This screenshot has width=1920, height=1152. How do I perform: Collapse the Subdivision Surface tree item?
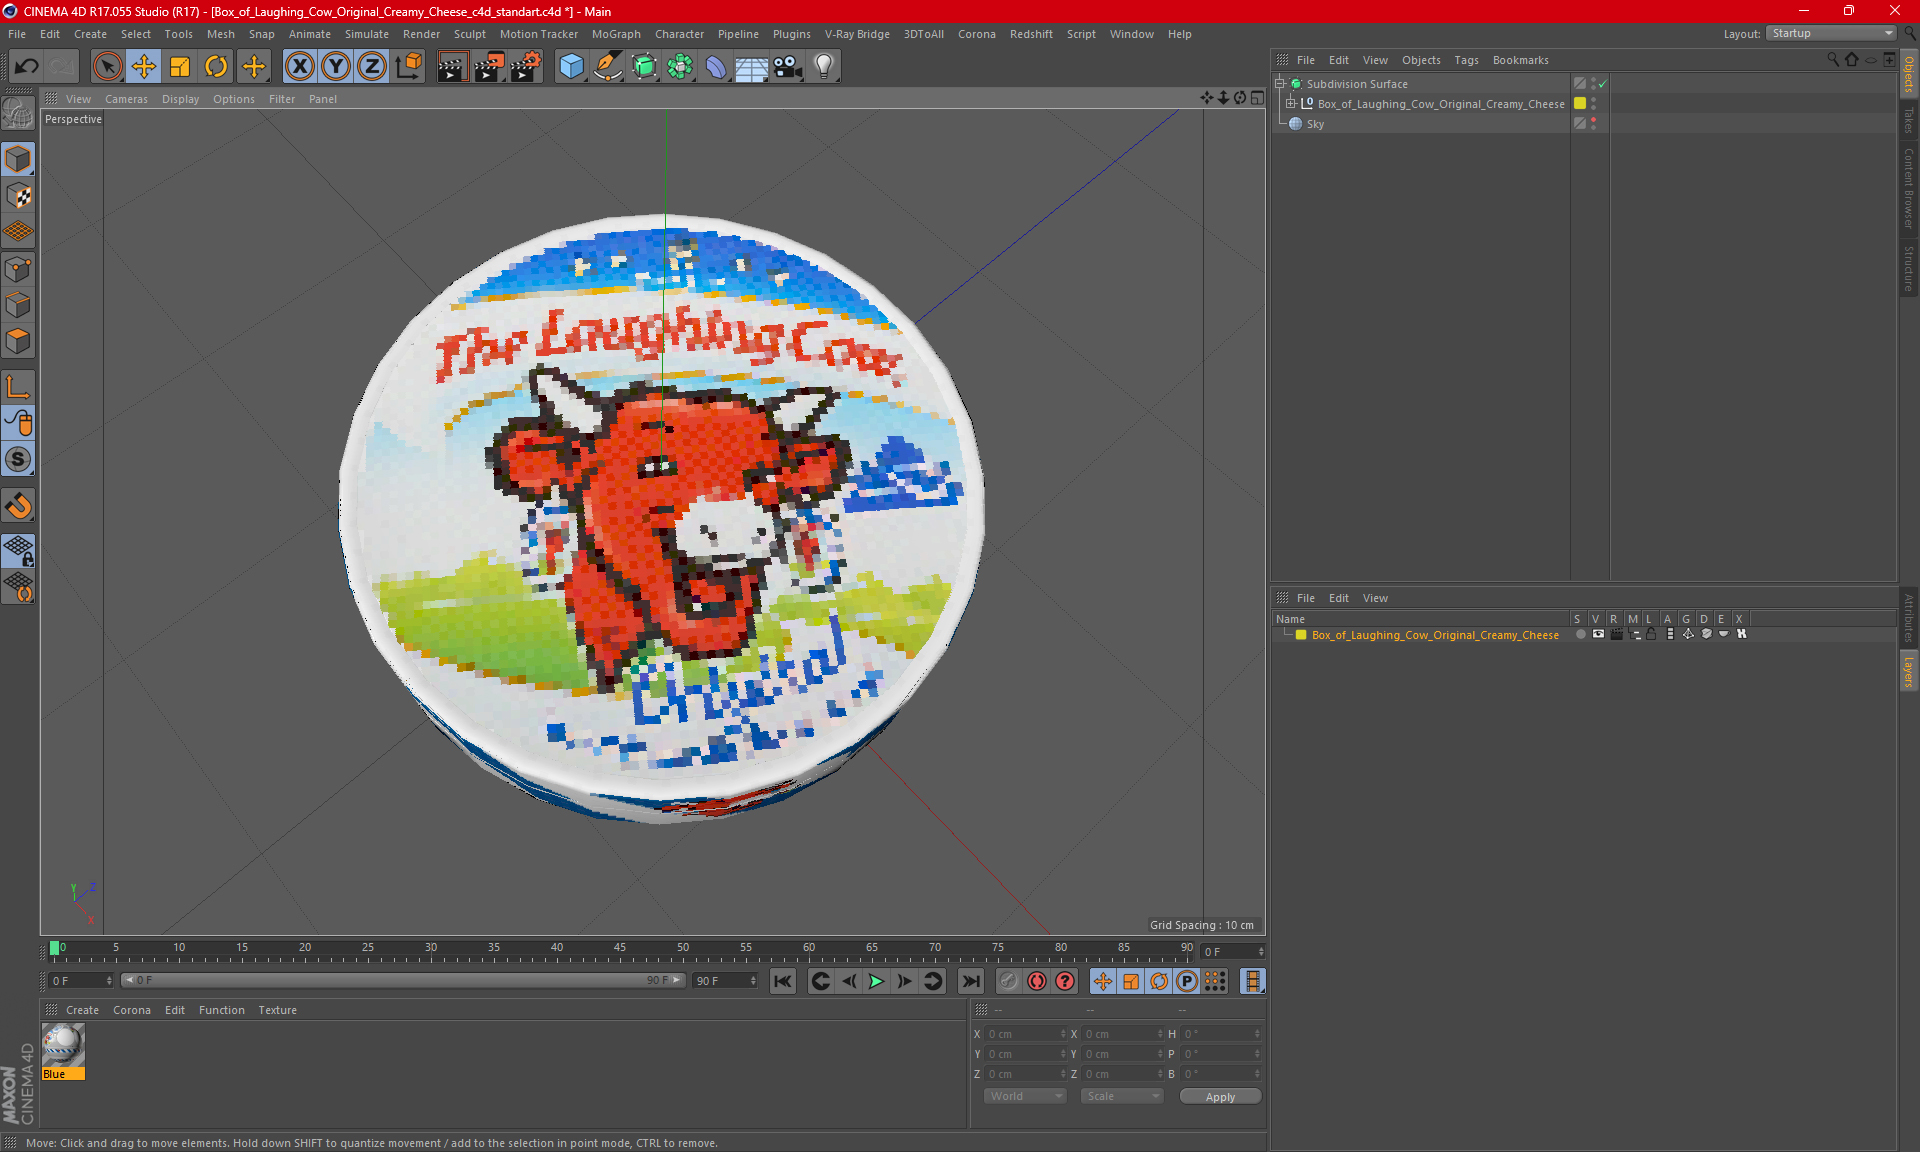pos(1280,84)
